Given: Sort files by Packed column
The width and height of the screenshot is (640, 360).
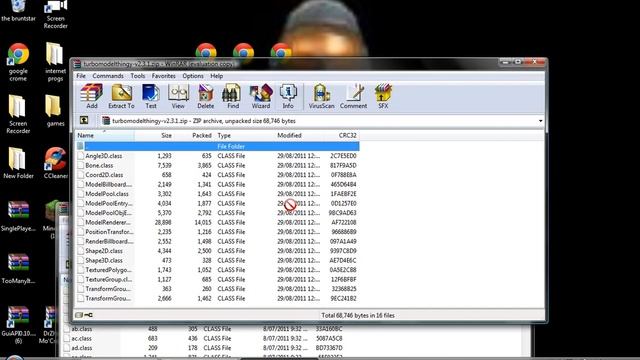Looking at the screenshot, I should [x=194, y=136].
